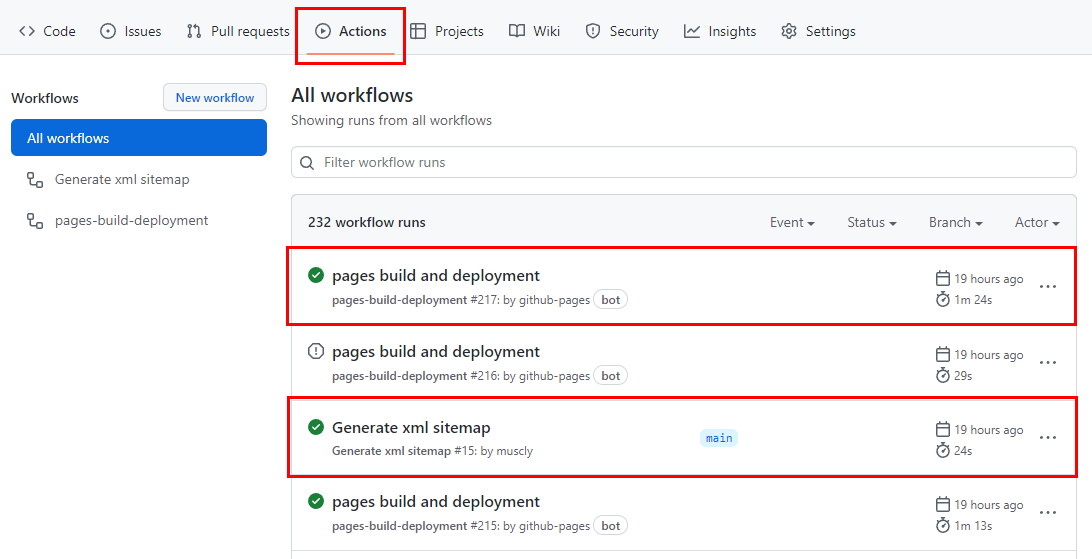Open the Actor filter dropdown
Image resolution: width=1092 pixels, height=559 pixels.
(x=1037, y=222)
